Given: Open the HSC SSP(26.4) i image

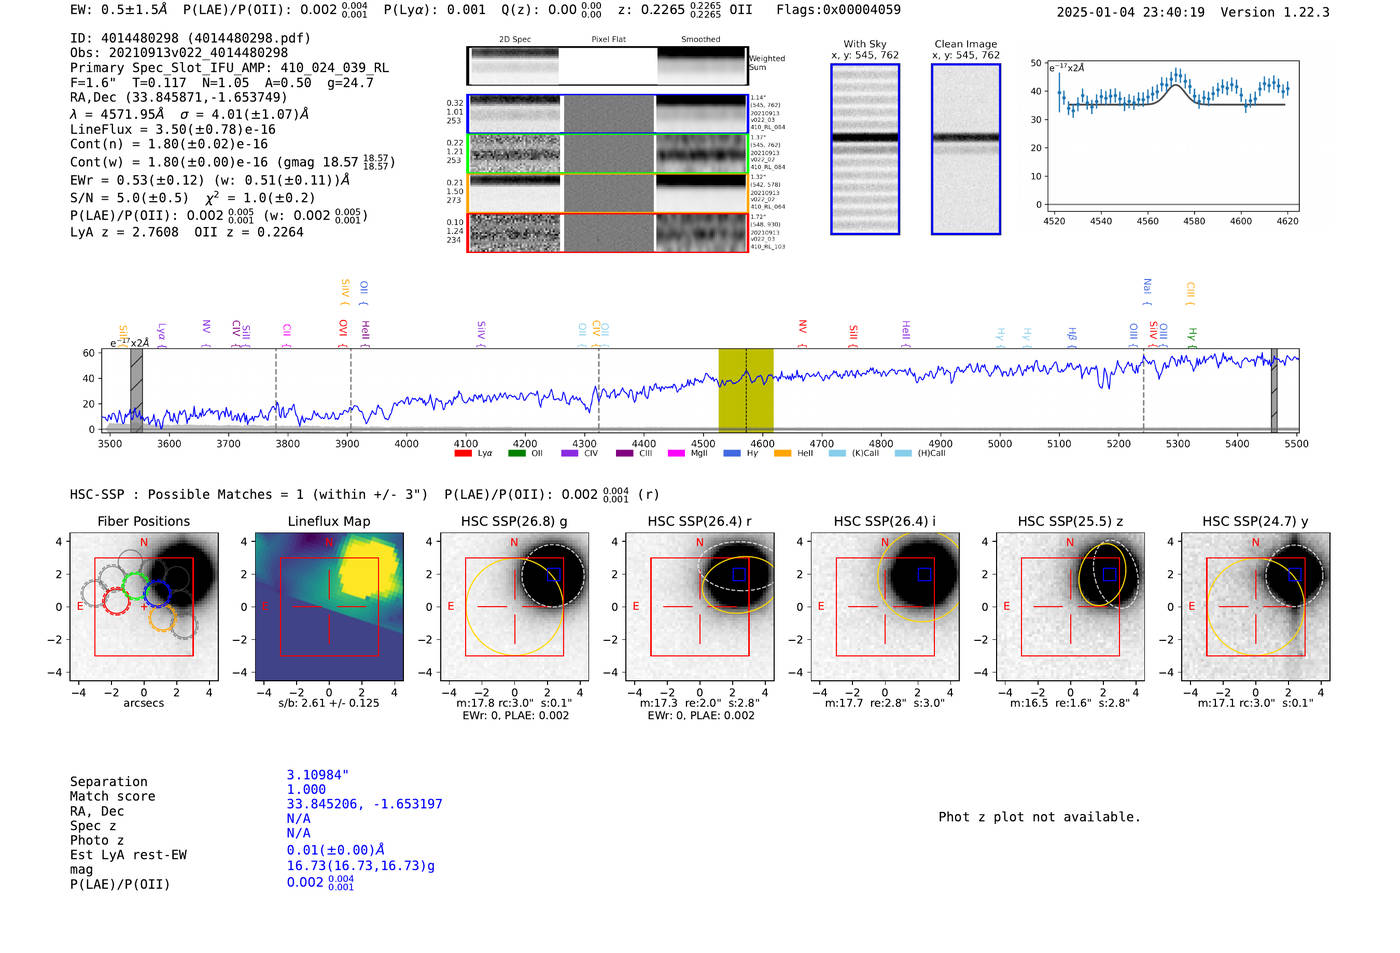Looking at the screenshot, I should (x=884, y=607).
